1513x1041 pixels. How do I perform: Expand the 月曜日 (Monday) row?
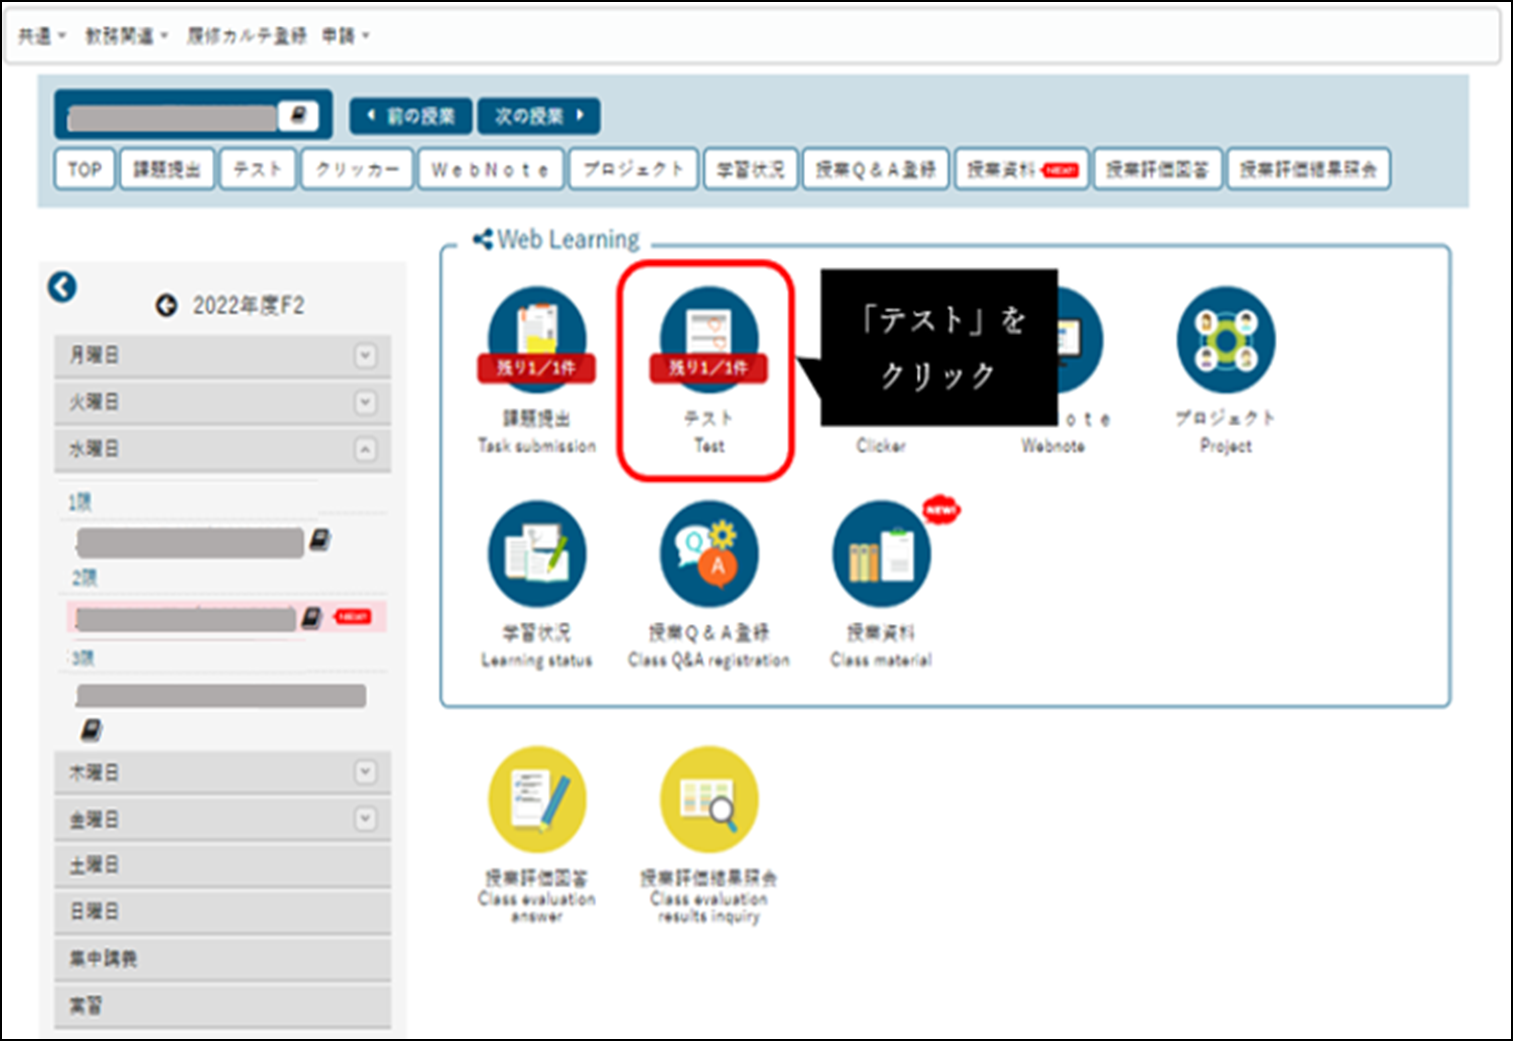tap(222, 356)
